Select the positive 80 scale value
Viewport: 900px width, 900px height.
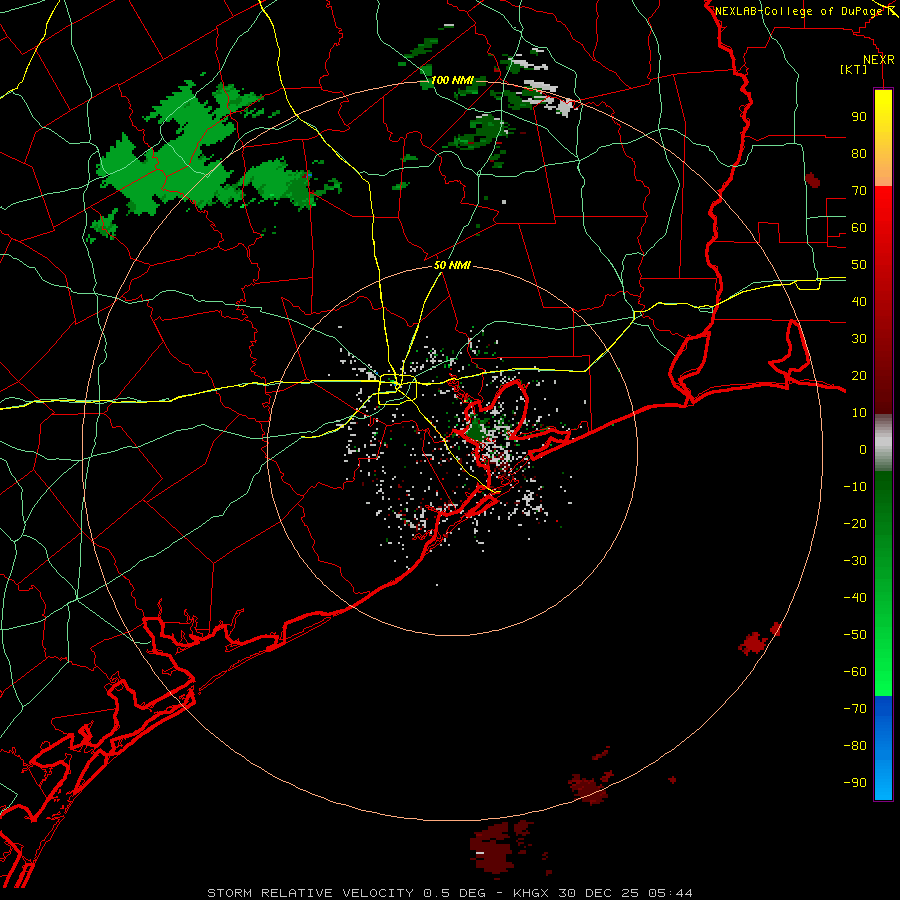click(859, 153)
